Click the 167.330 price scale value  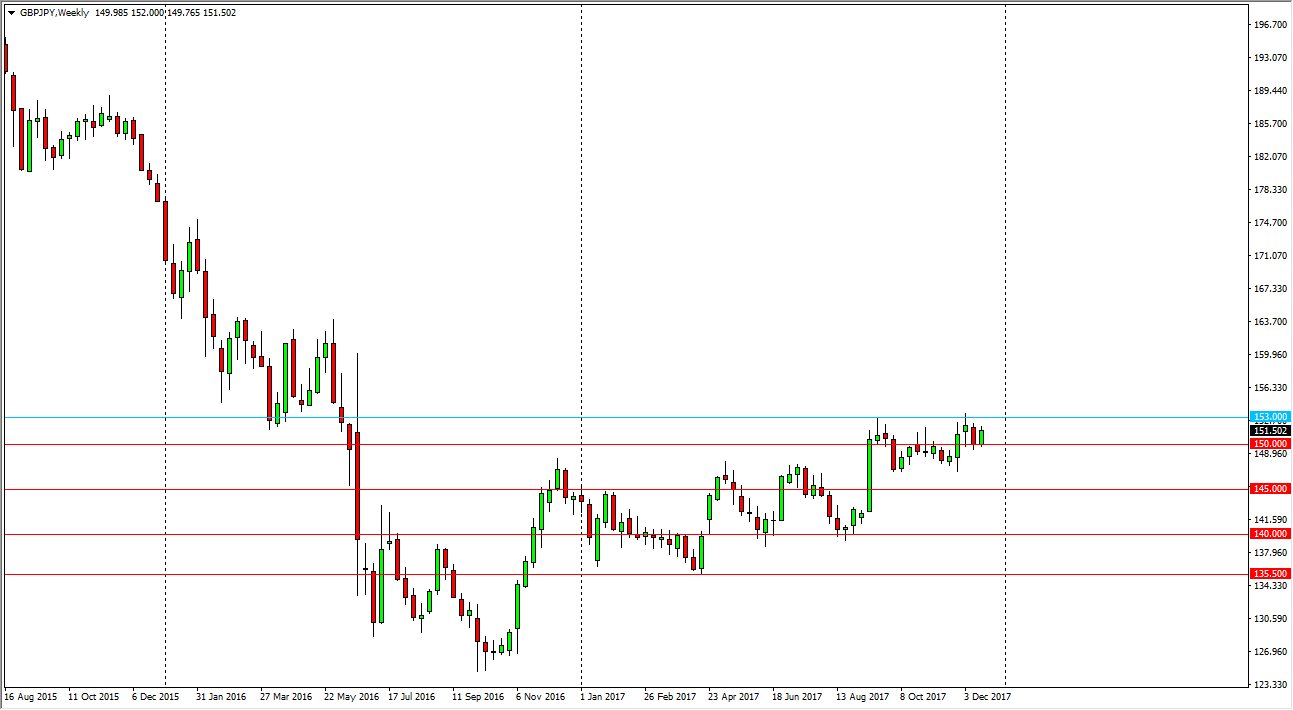(x=1270, y=289)
